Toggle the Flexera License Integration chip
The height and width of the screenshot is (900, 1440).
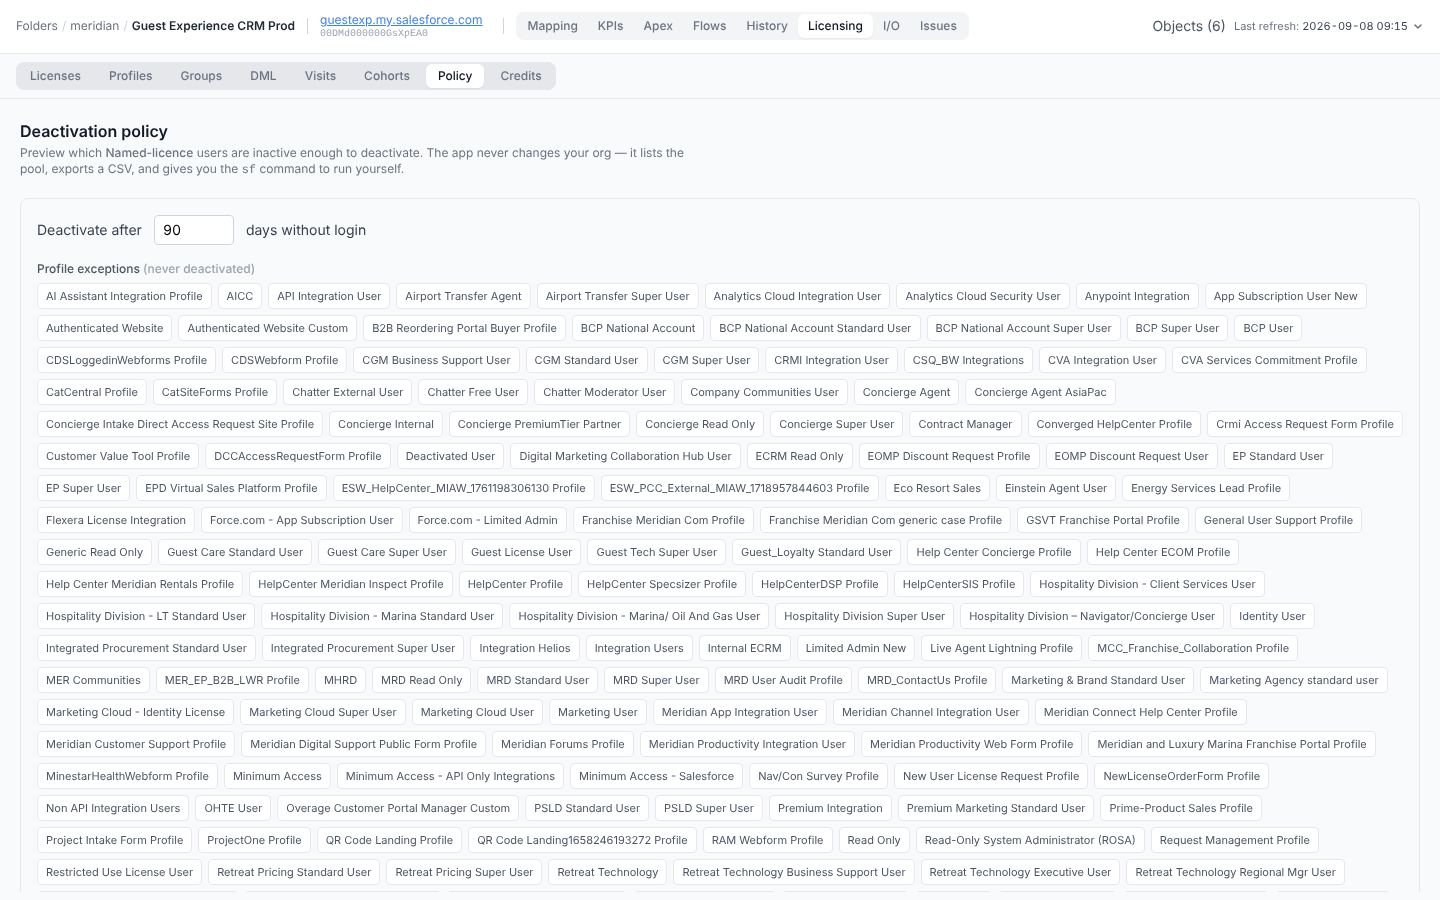click(x=116, y=520)
